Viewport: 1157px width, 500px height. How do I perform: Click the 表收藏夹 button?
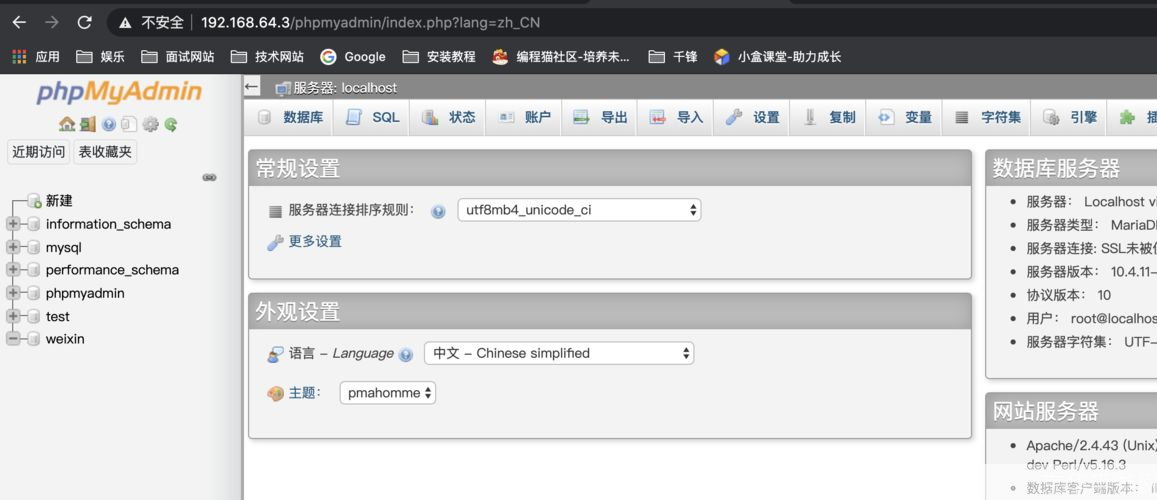(105, 153)
